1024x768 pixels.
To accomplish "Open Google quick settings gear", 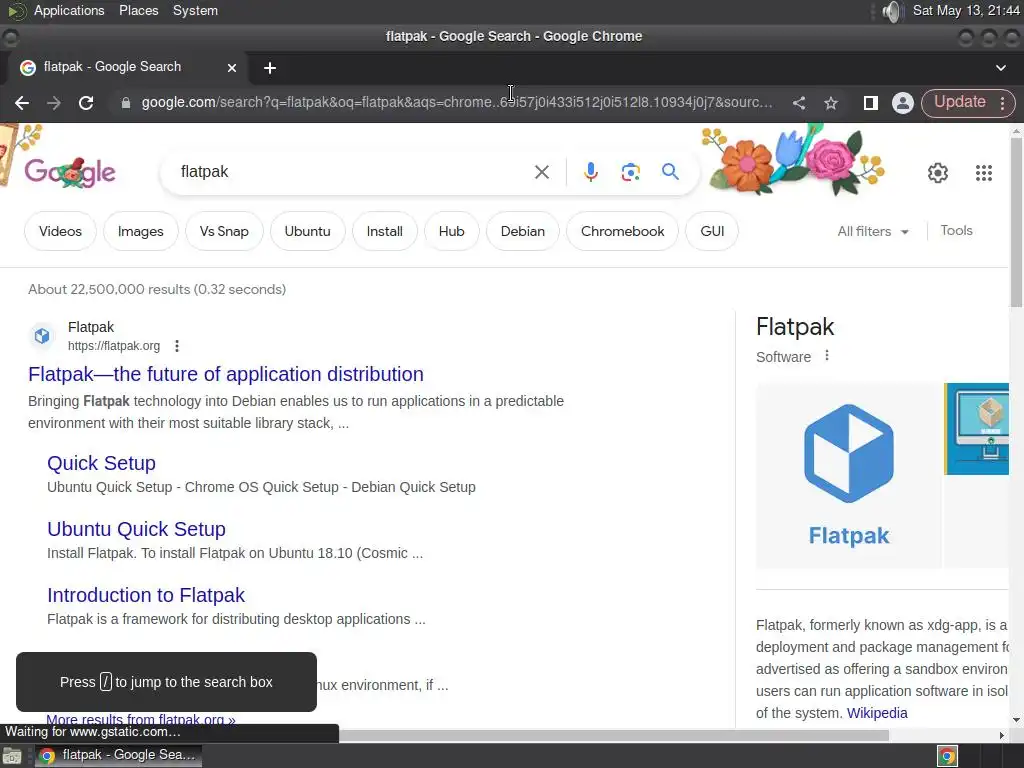I will 938,172.
